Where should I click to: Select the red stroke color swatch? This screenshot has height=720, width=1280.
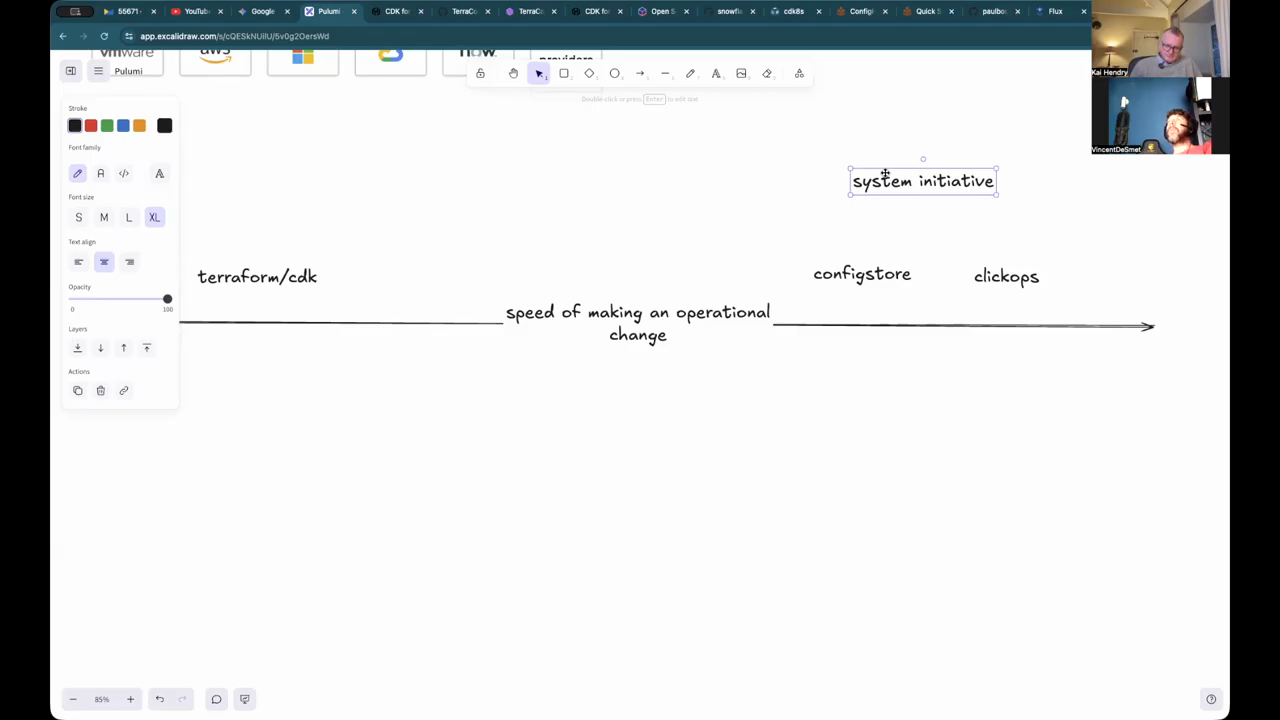90,125
